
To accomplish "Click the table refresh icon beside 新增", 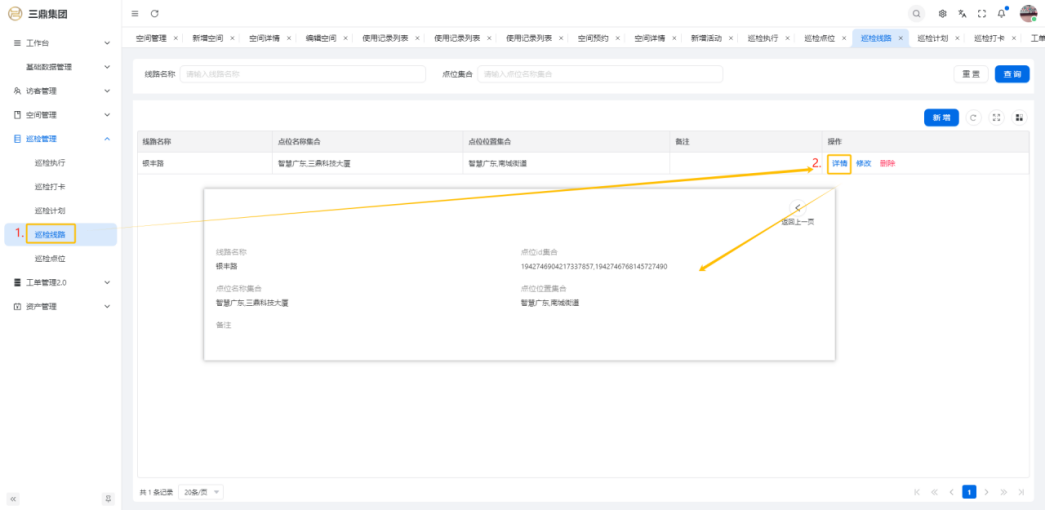I will click(974, 118).
